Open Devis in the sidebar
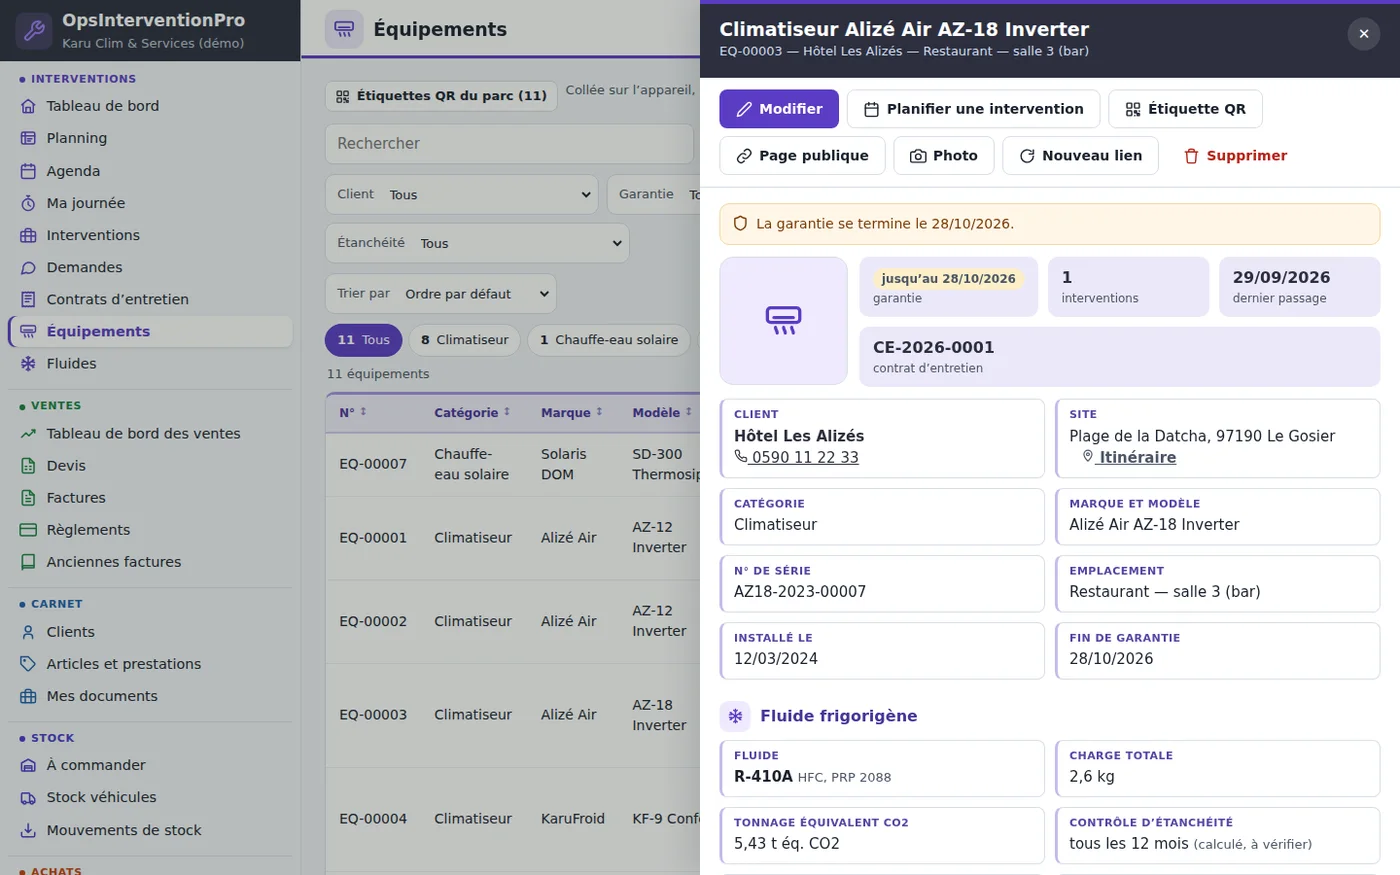1400x875 pixels. click(150, 466)
